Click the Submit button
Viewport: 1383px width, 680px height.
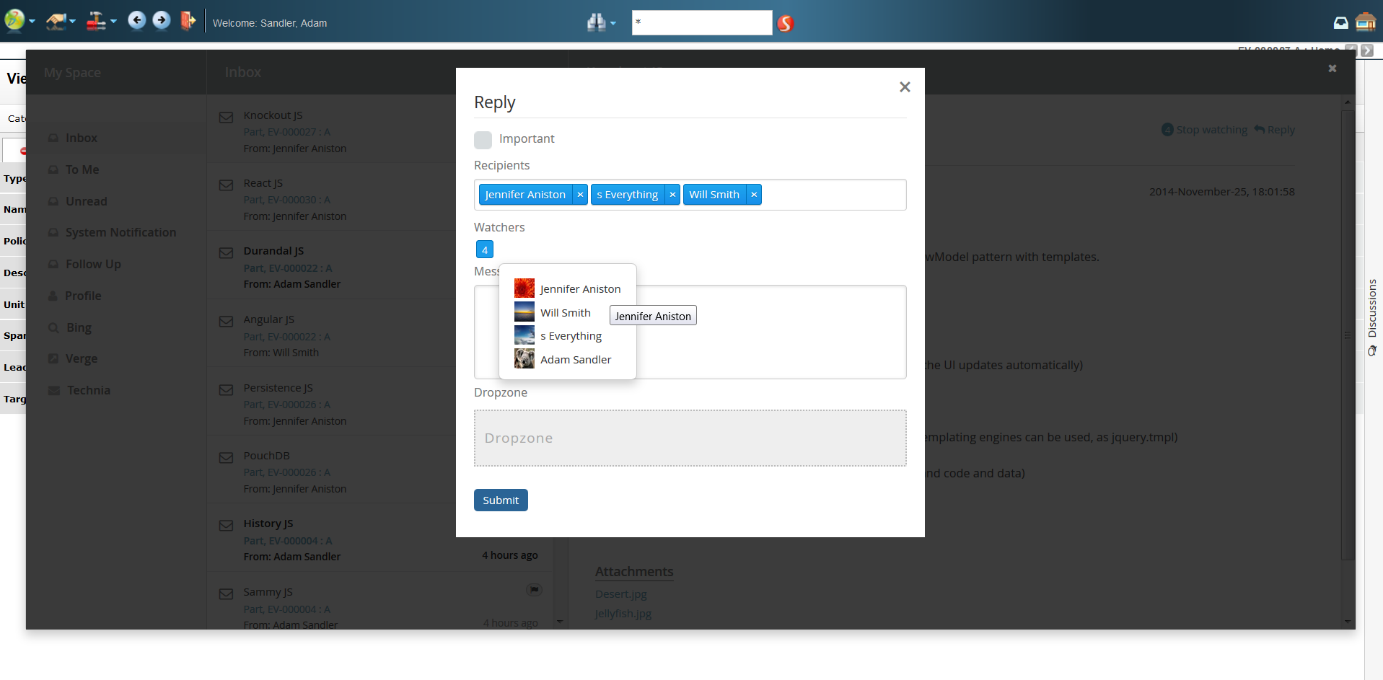500,500
